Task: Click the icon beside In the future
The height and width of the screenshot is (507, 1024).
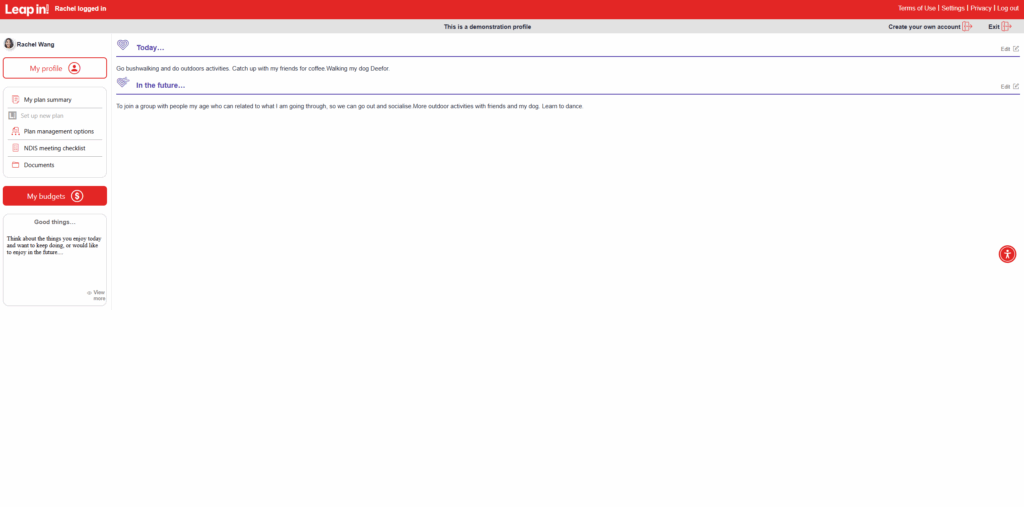Action: (123, 84)
